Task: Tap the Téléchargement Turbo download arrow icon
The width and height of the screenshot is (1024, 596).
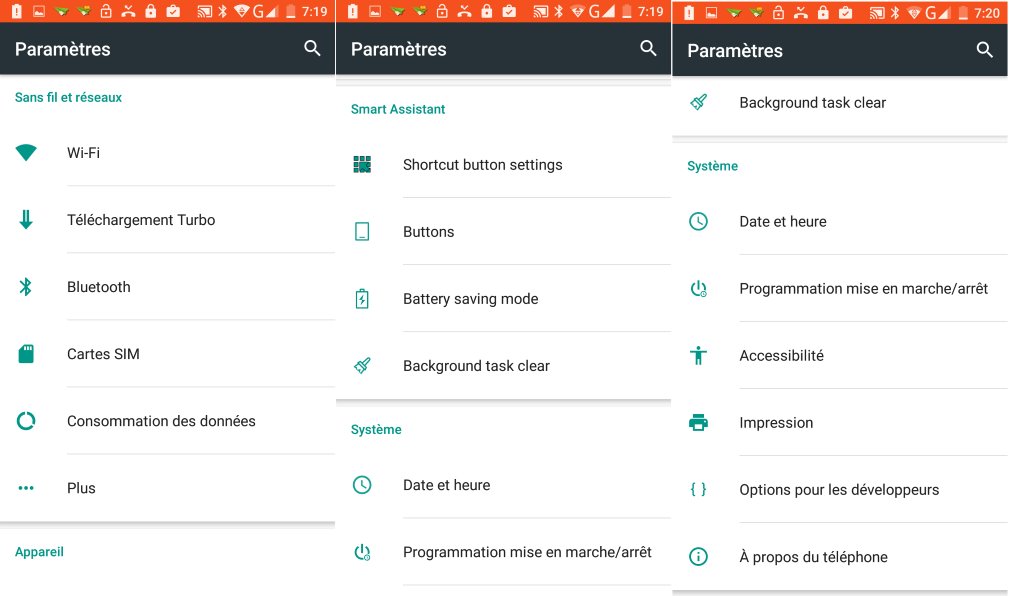Action: 26,219
